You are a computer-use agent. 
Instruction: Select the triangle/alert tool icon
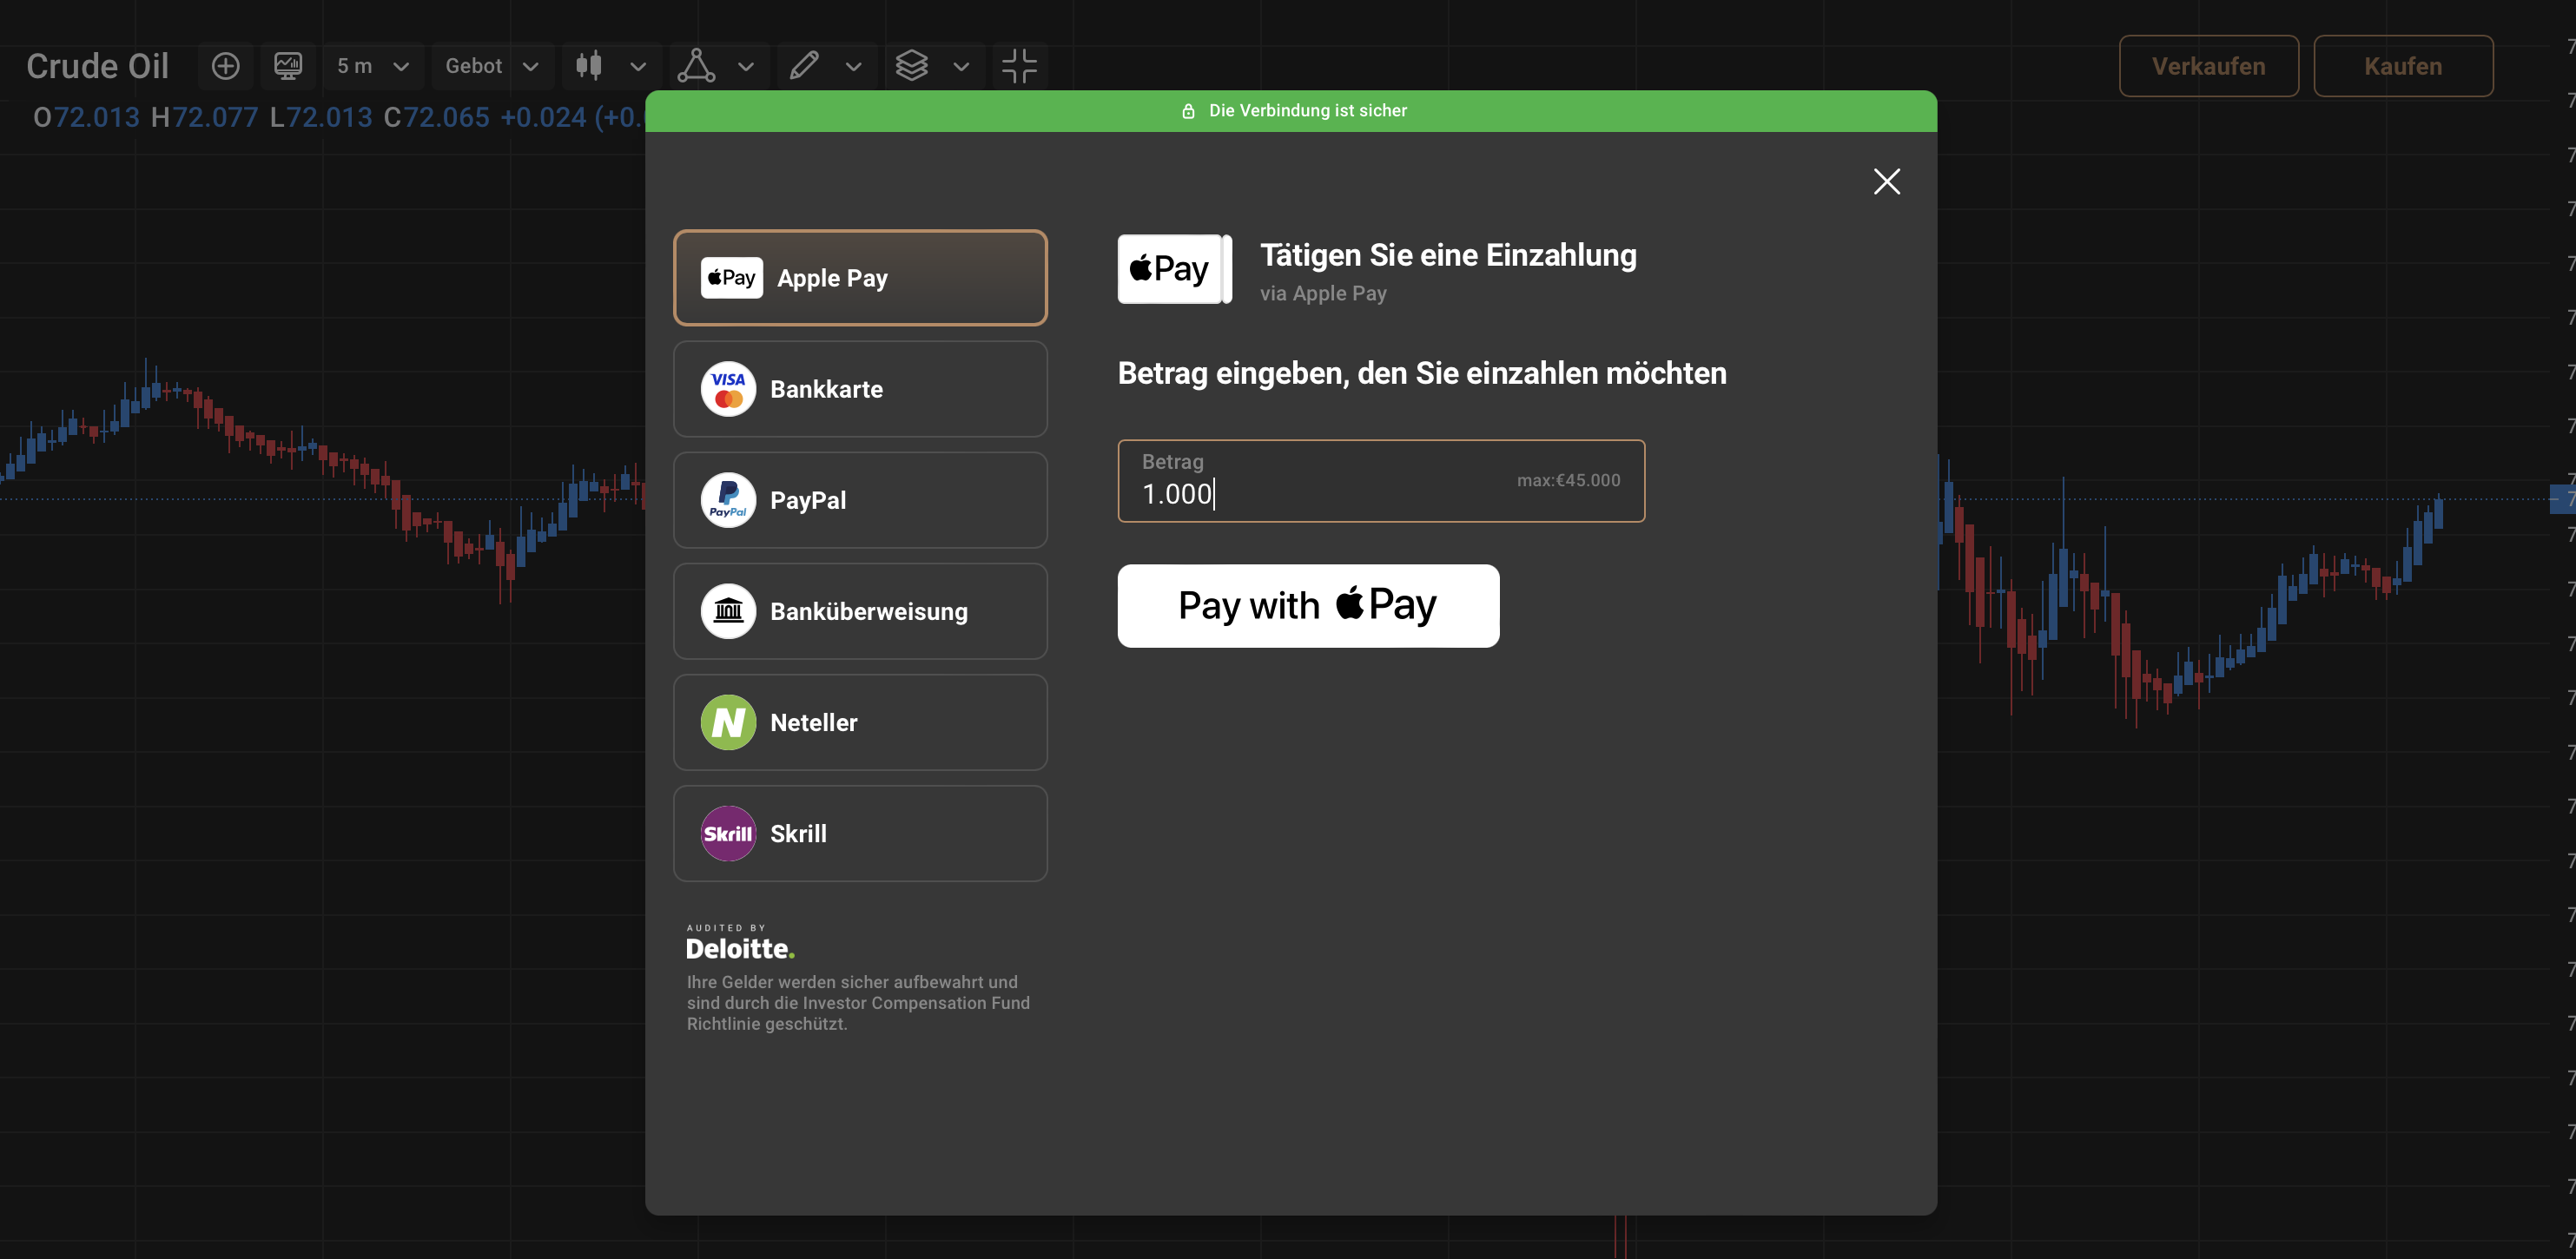[x=693, y=66]
